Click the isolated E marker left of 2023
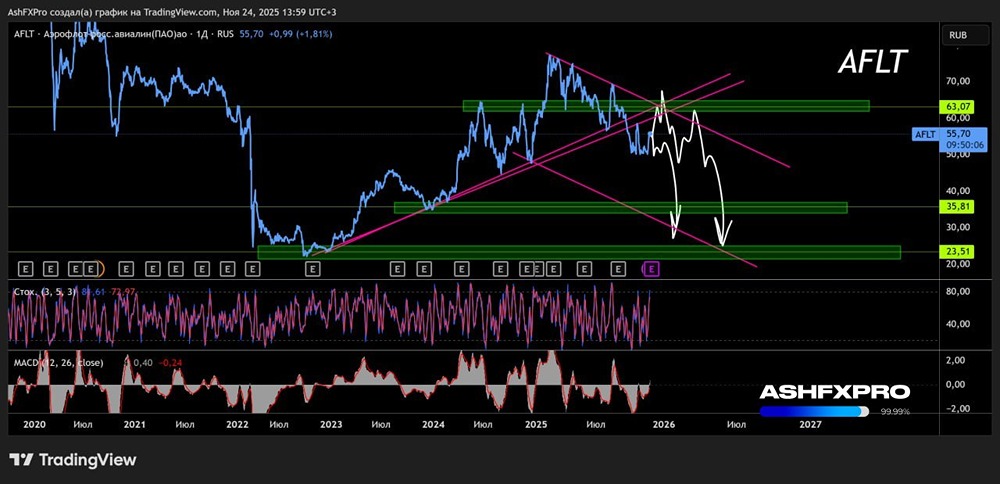This screenshot has height=484, width=1000. tap(312, 270)
